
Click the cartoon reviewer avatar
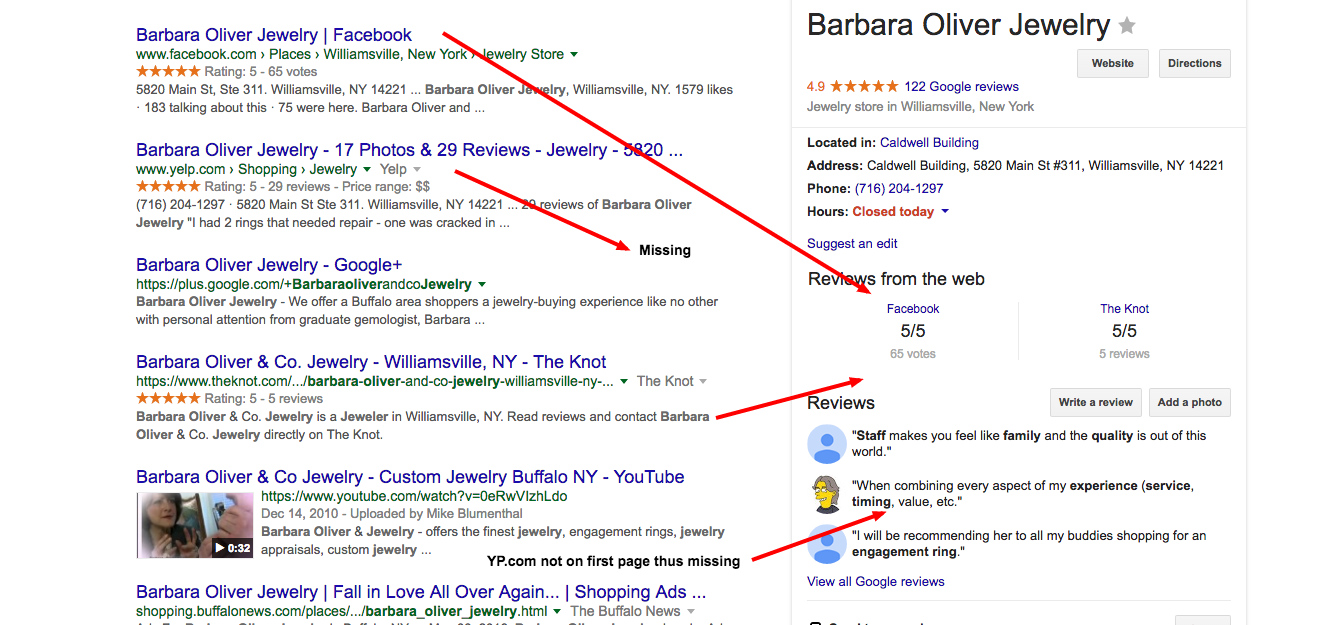(x=827, y=493)
